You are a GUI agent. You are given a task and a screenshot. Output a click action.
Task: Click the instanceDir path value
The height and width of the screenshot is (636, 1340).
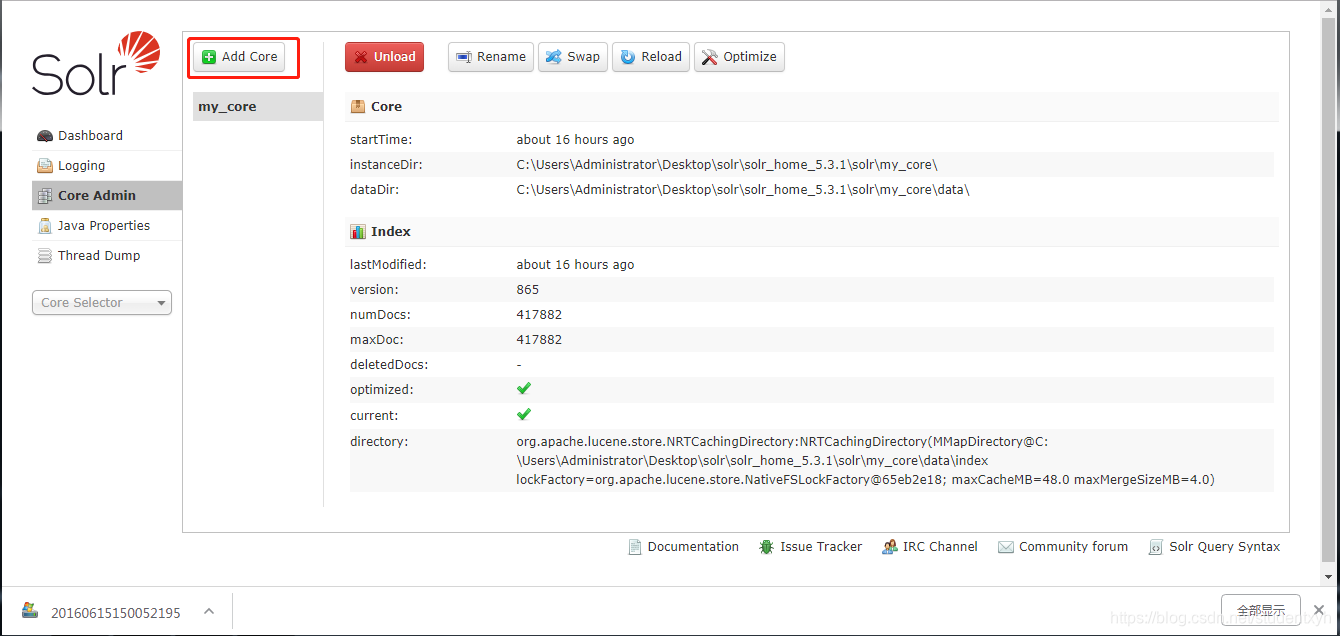727,165
